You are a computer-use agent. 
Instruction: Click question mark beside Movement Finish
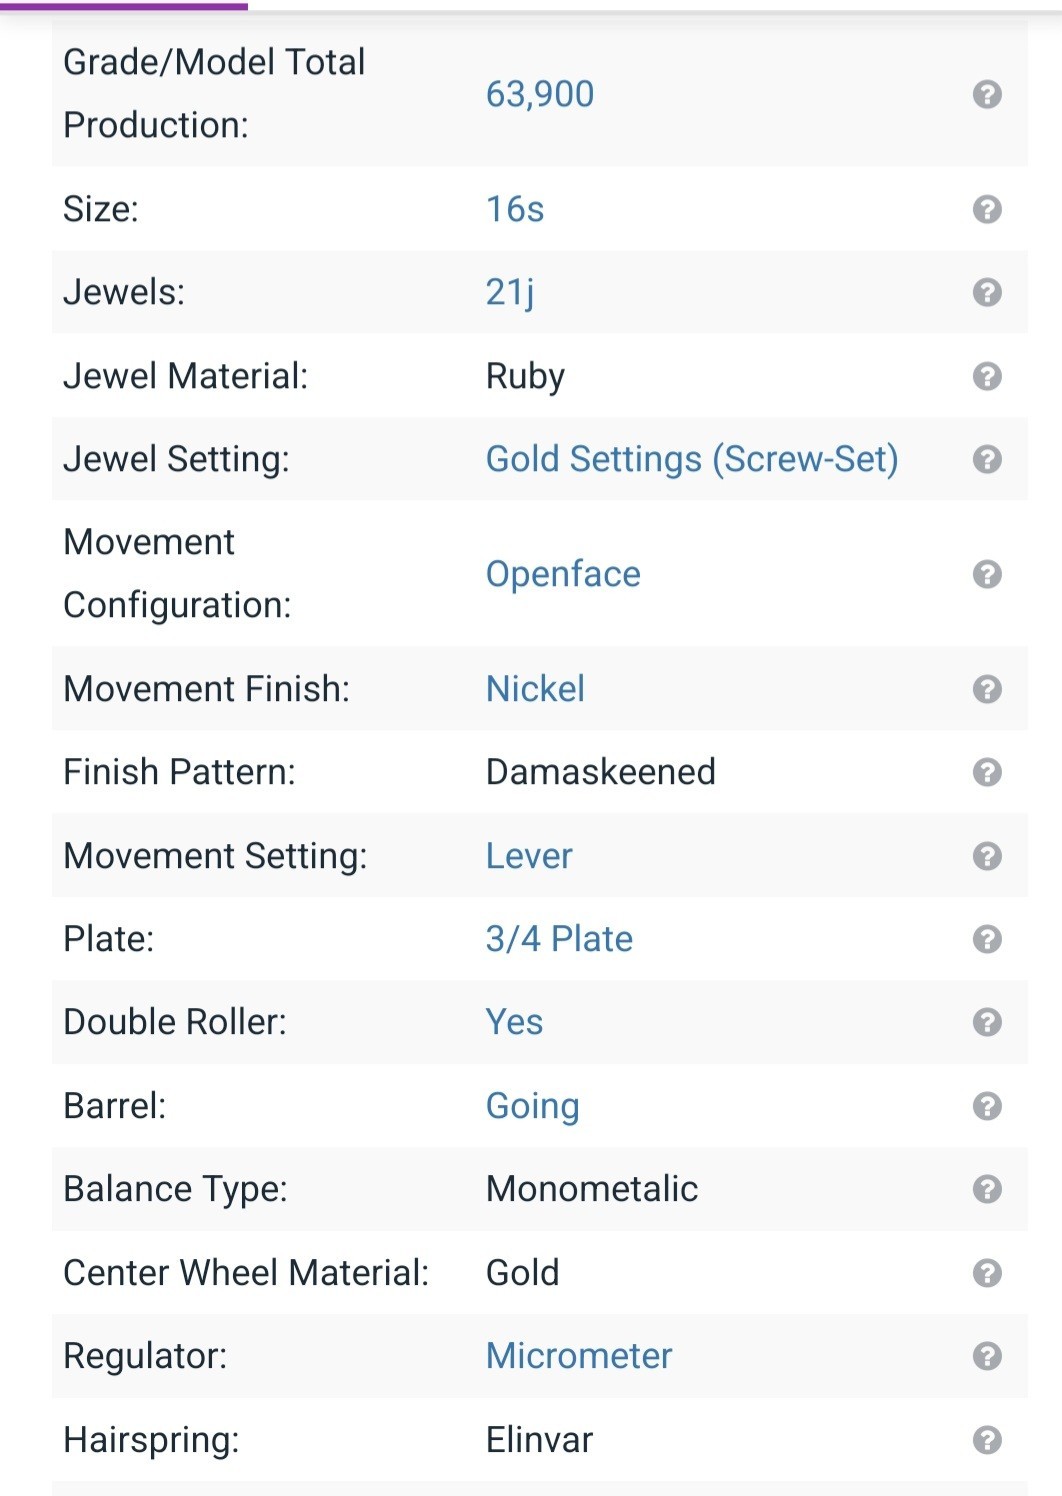[987, 689]
